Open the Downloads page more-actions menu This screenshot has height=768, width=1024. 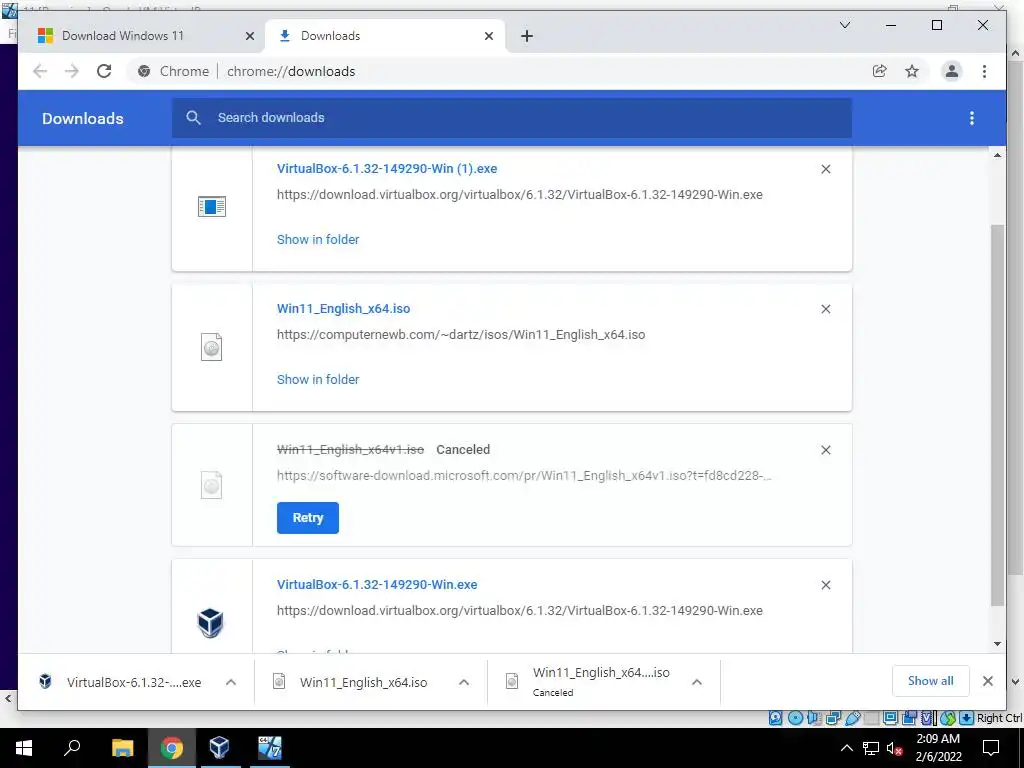[x=972, y=118]
